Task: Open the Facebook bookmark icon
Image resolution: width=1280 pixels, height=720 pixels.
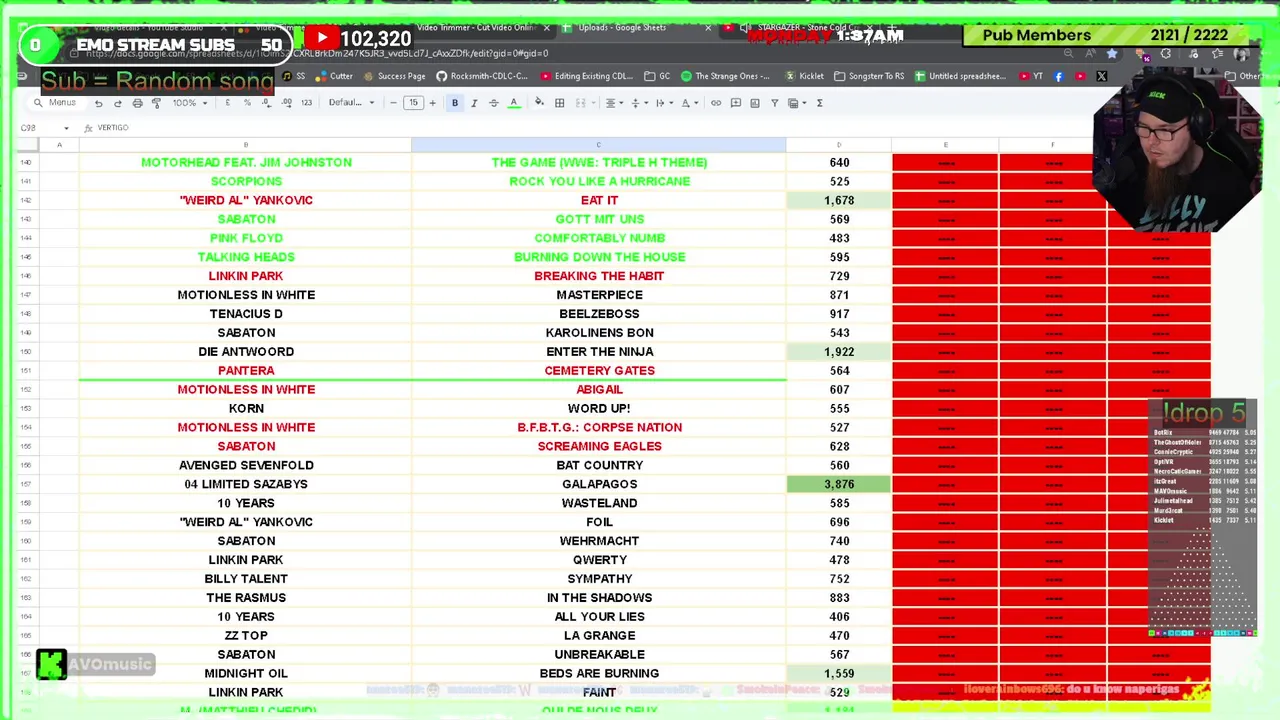Action: point(1059,76)
